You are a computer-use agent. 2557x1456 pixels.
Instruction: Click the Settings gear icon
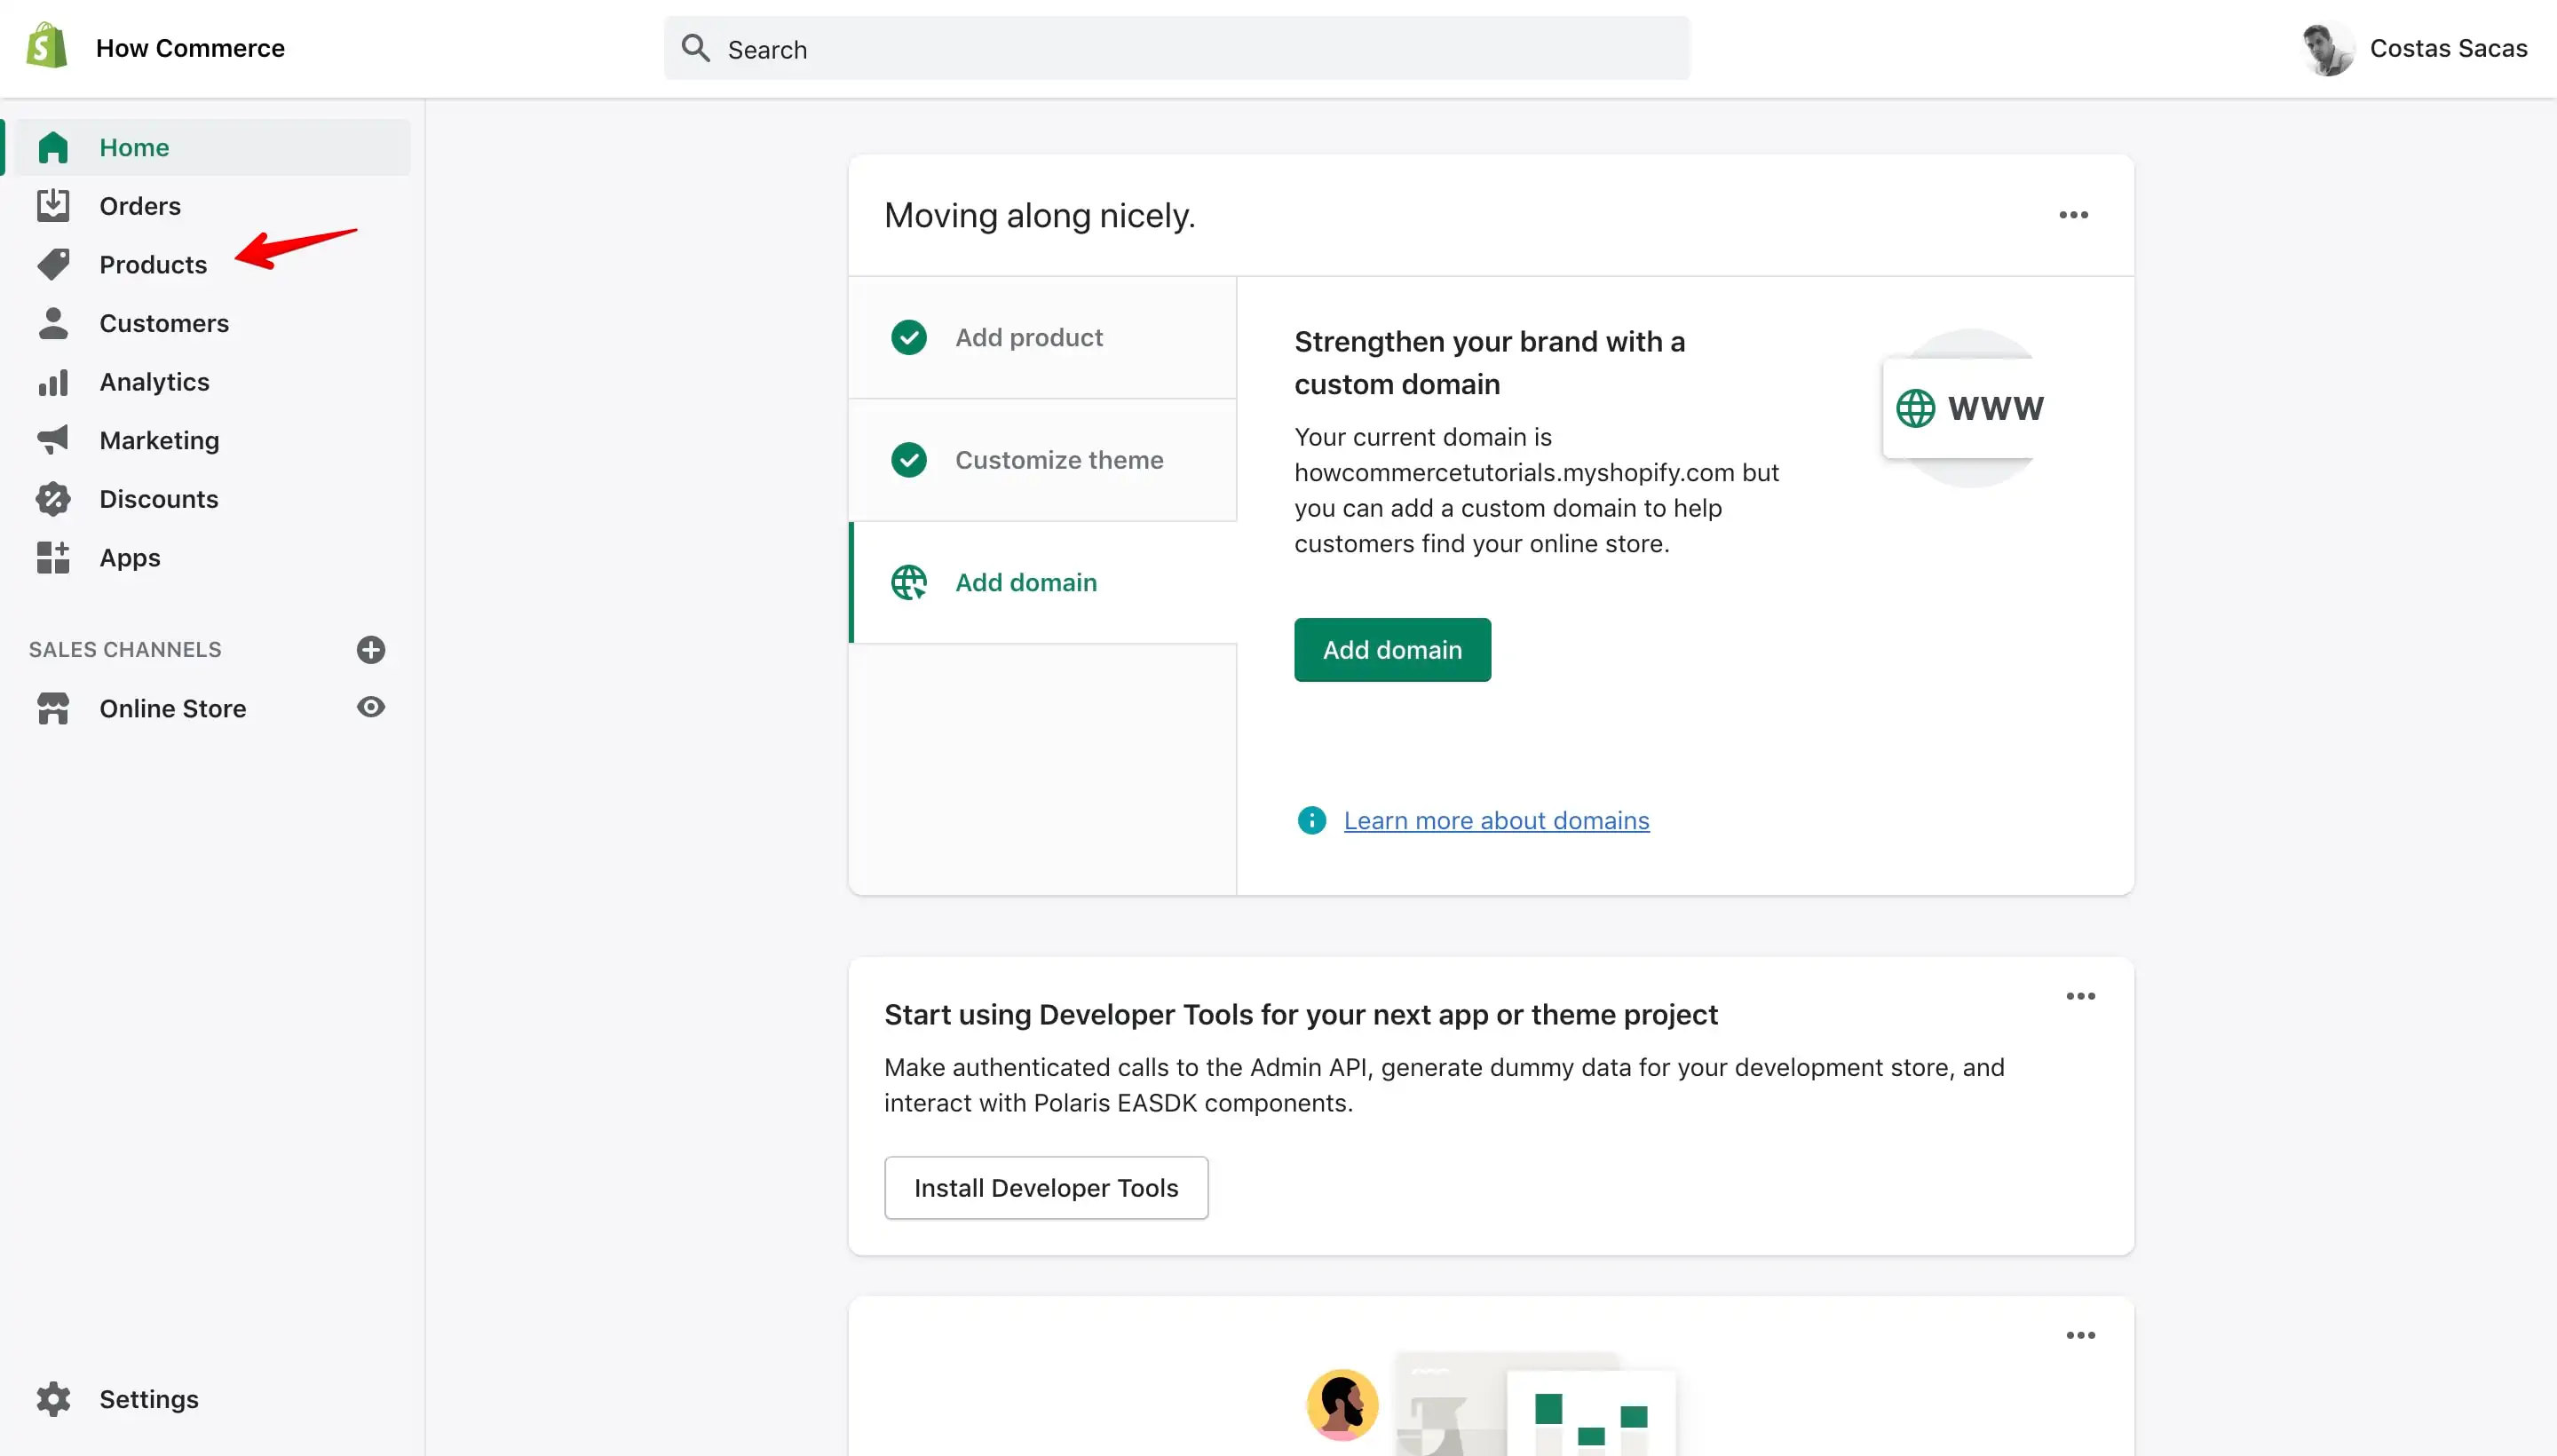pos(53,1398)
